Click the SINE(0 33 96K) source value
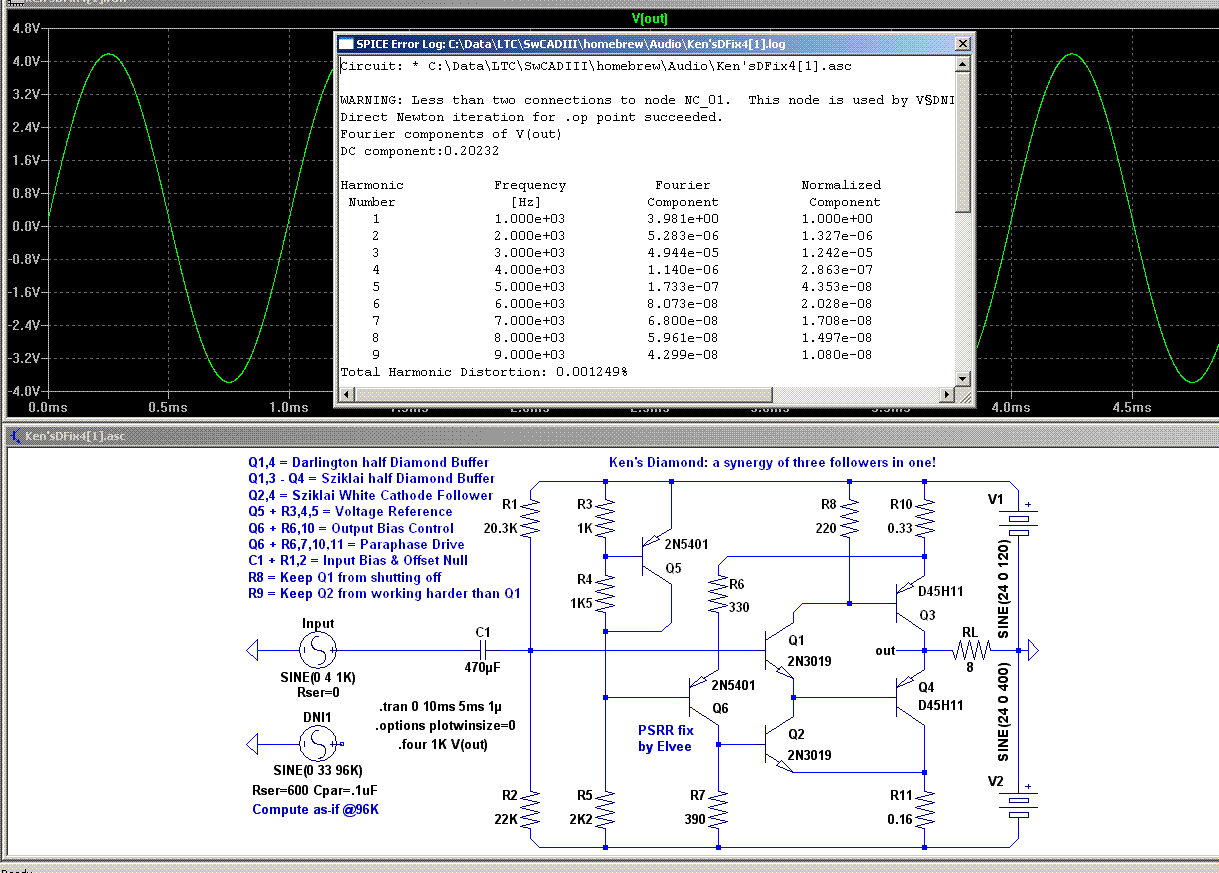 point(318,769)
